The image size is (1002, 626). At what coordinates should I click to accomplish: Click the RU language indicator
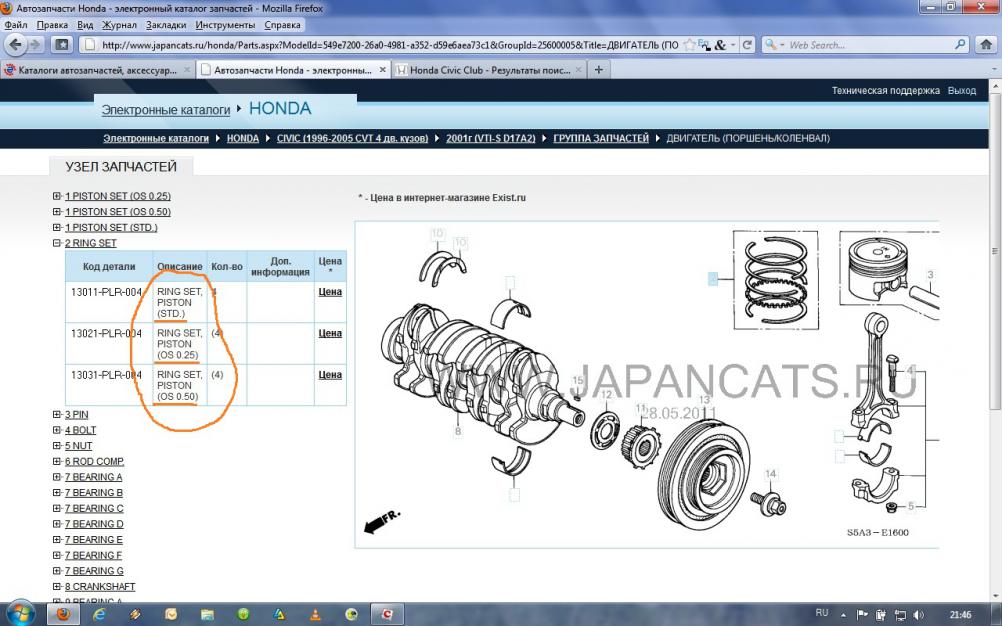pos(822,613)
